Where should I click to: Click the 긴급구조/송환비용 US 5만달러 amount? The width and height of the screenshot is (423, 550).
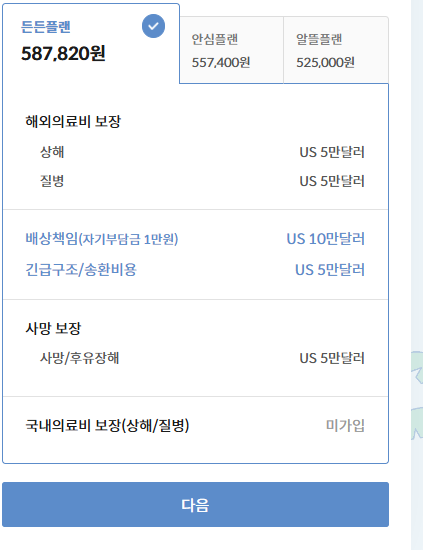click(330, 270)
